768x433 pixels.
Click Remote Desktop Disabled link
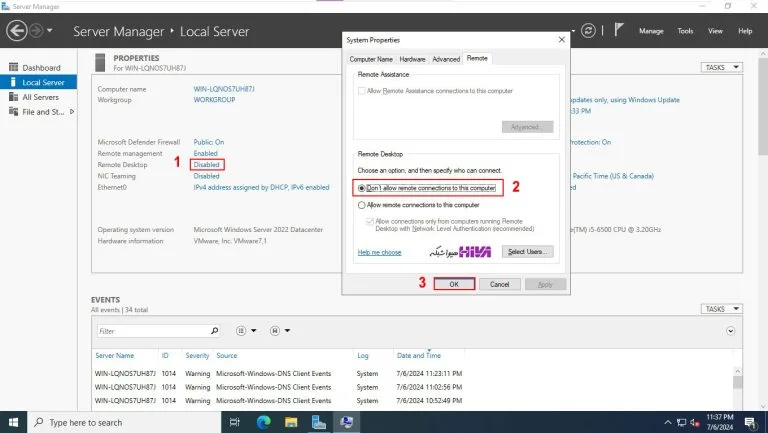point(206,165)
